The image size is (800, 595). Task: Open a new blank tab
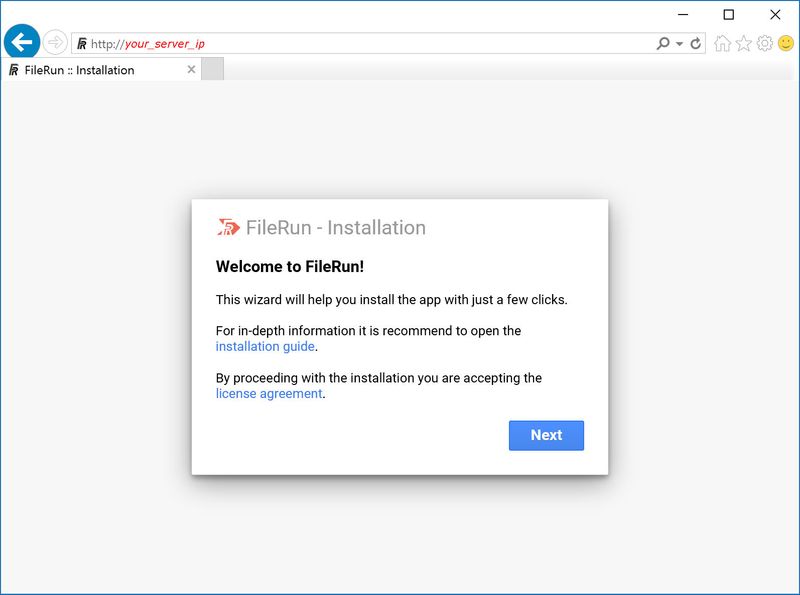pyautogui.click(x=212, y=69)
